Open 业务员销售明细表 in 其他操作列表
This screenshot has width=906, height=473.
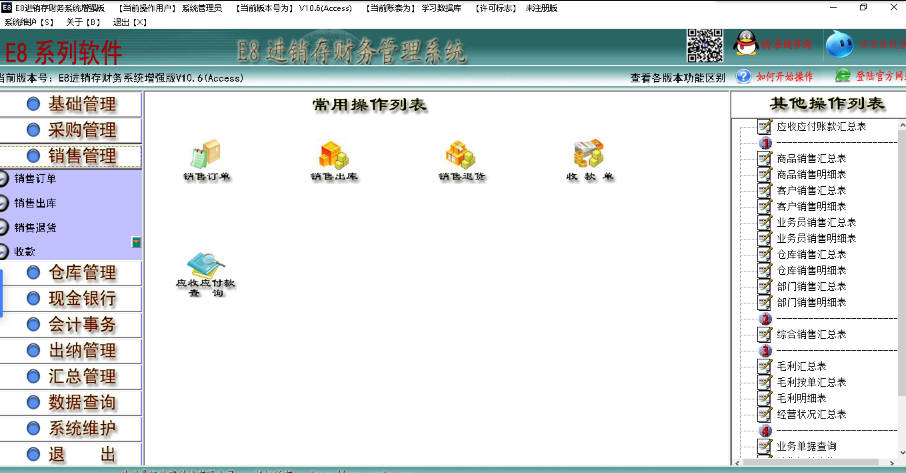coord(816,239)
